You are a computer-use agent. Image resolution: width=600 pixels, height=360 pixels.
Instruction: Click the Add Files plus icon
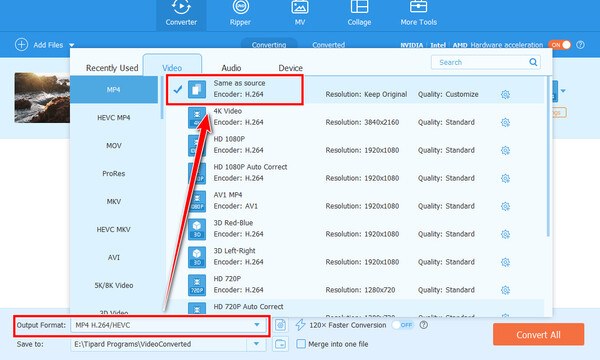pyautogui.click(x=21, y=44)
